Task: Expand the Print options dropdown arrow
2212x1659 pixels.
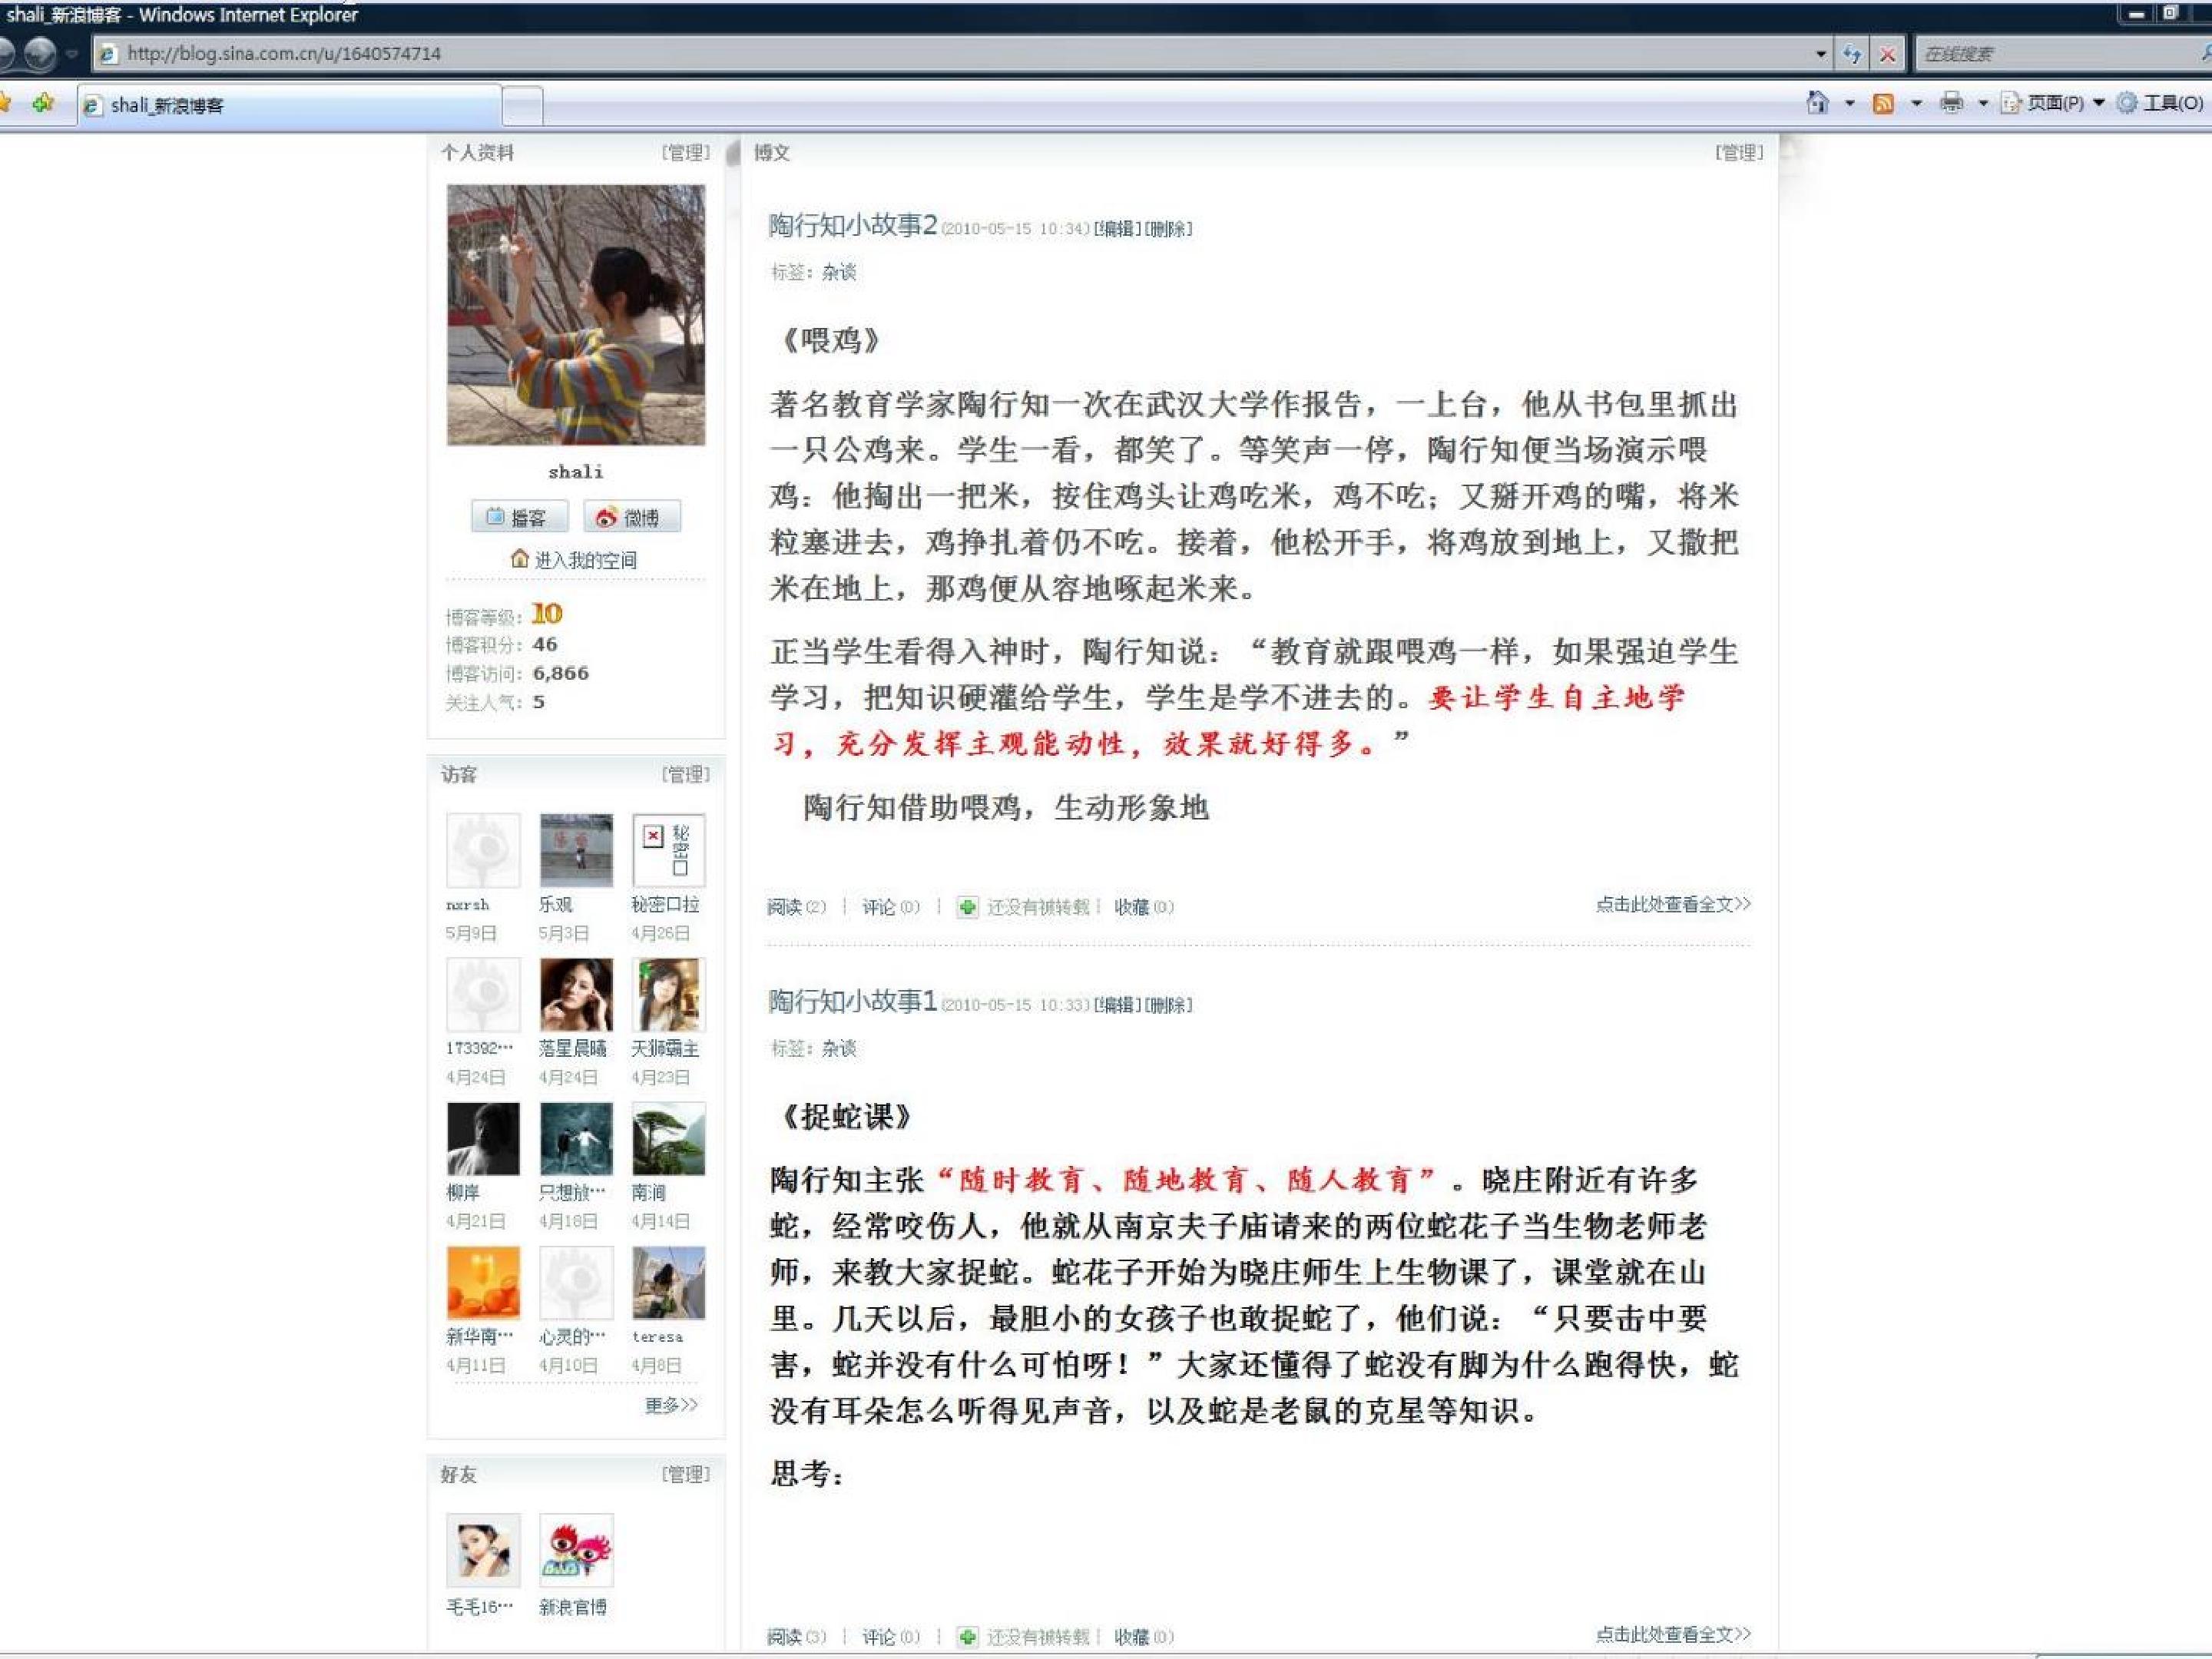Action: click(x=1983, y=103)
